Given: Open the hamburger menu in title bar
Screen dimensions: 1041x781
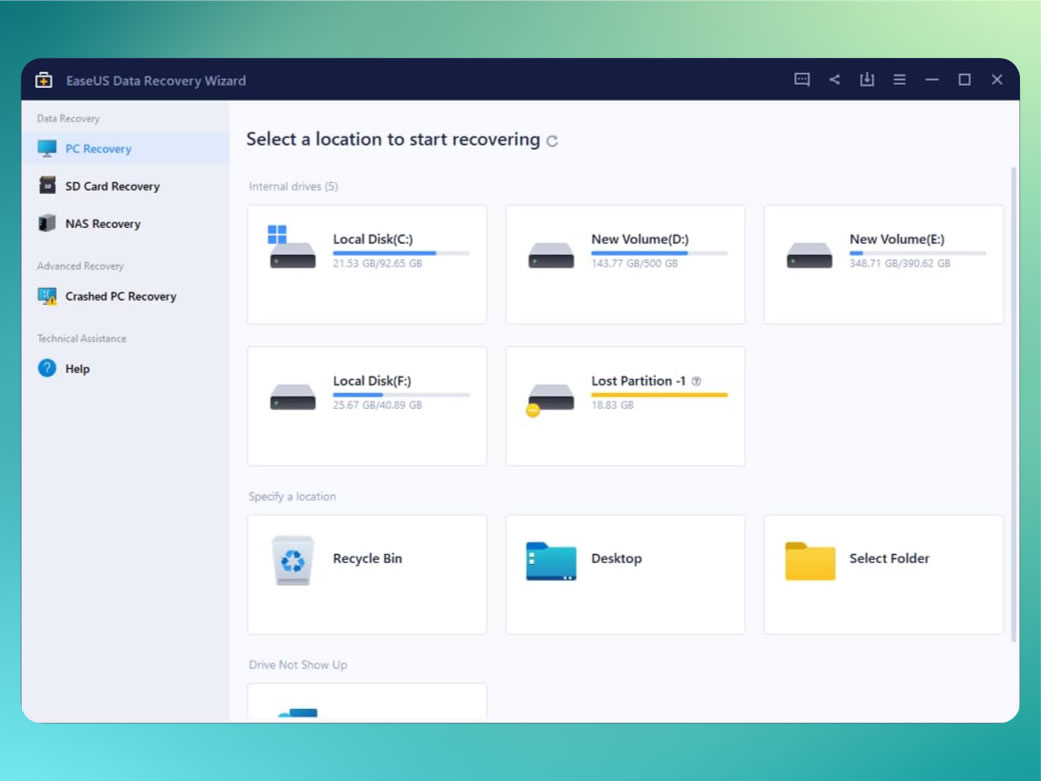Looking at the screenshot, I should [x=900, y=80].
